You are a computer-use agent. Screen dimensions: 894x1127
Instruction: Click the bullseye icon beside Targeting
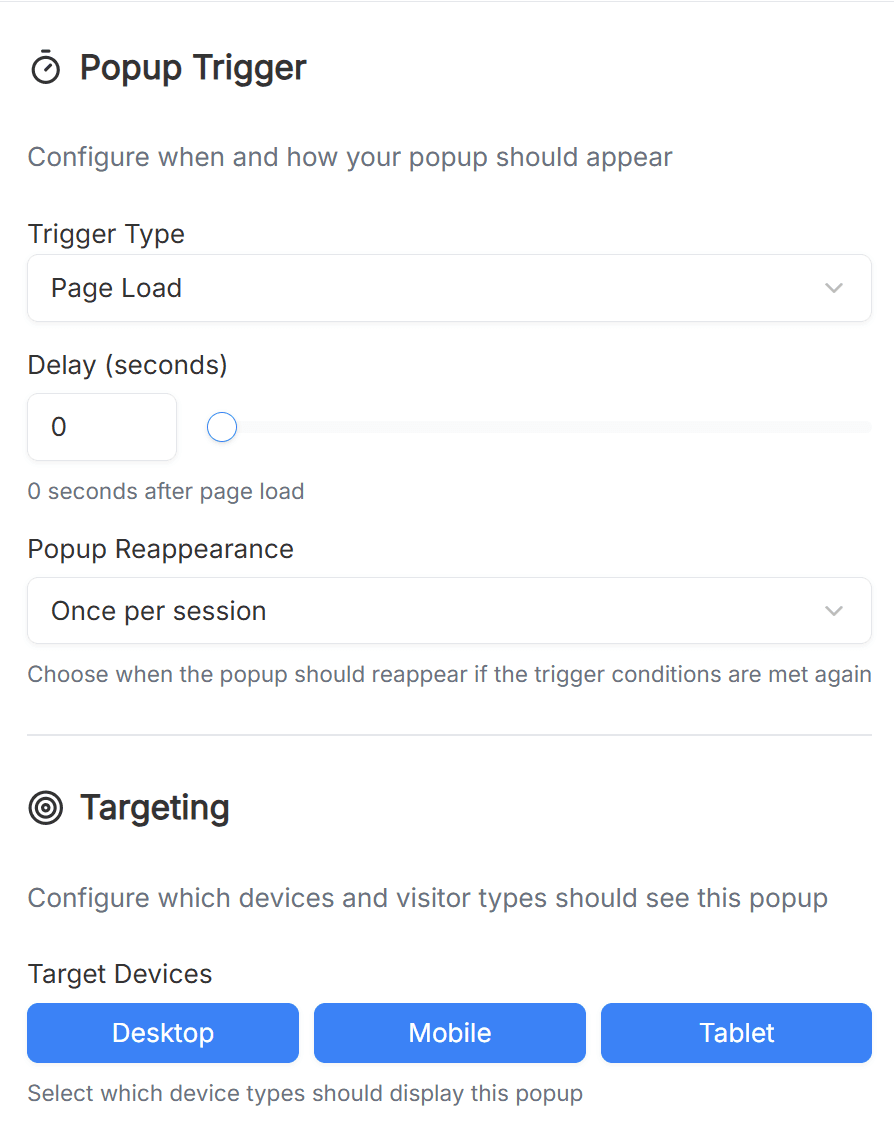coord(46,808)
